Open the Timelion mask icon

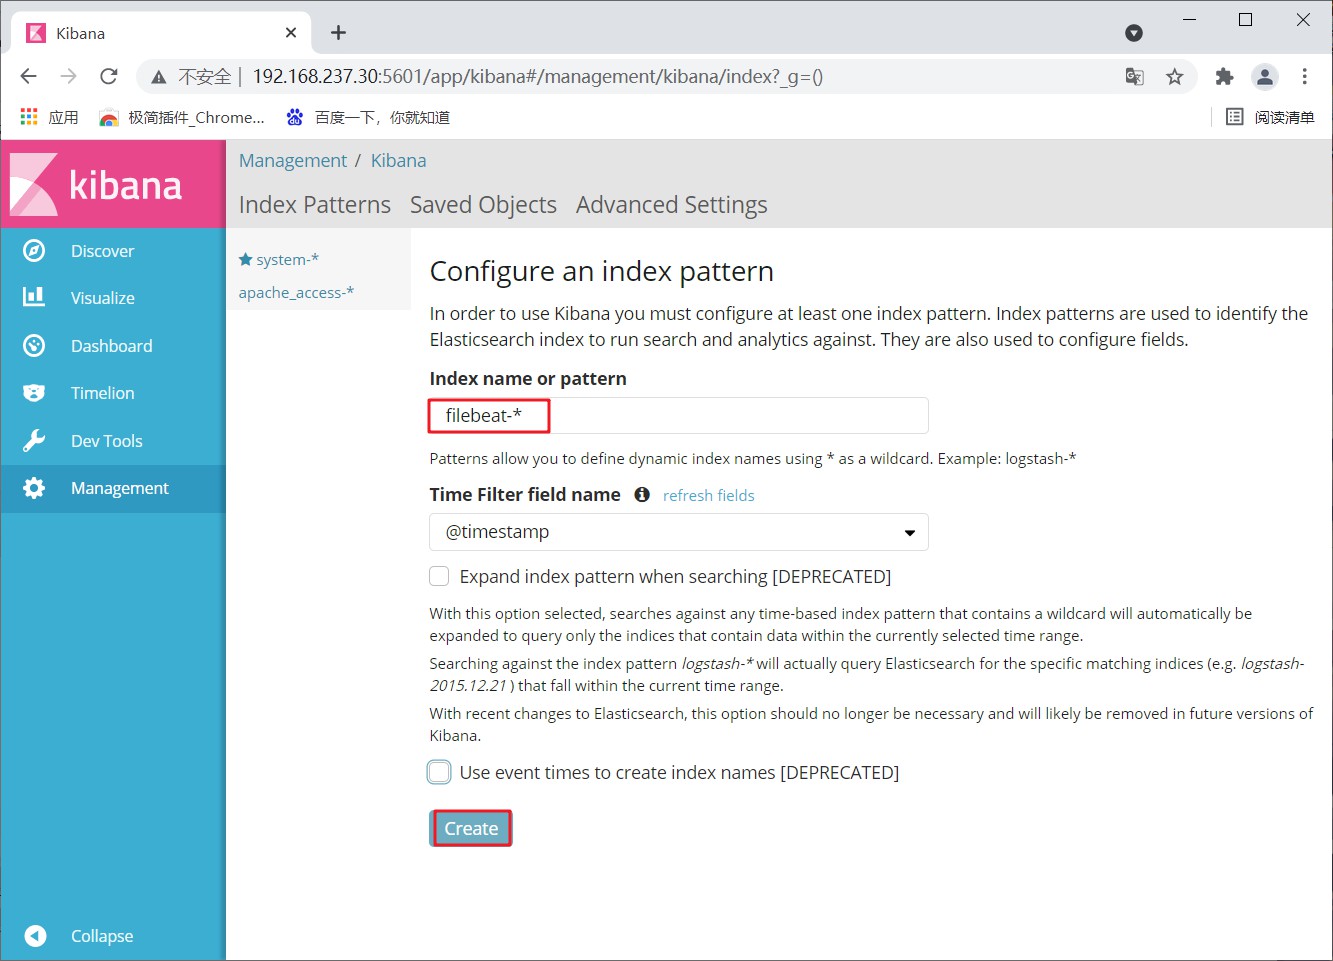(x=34, y=393)
